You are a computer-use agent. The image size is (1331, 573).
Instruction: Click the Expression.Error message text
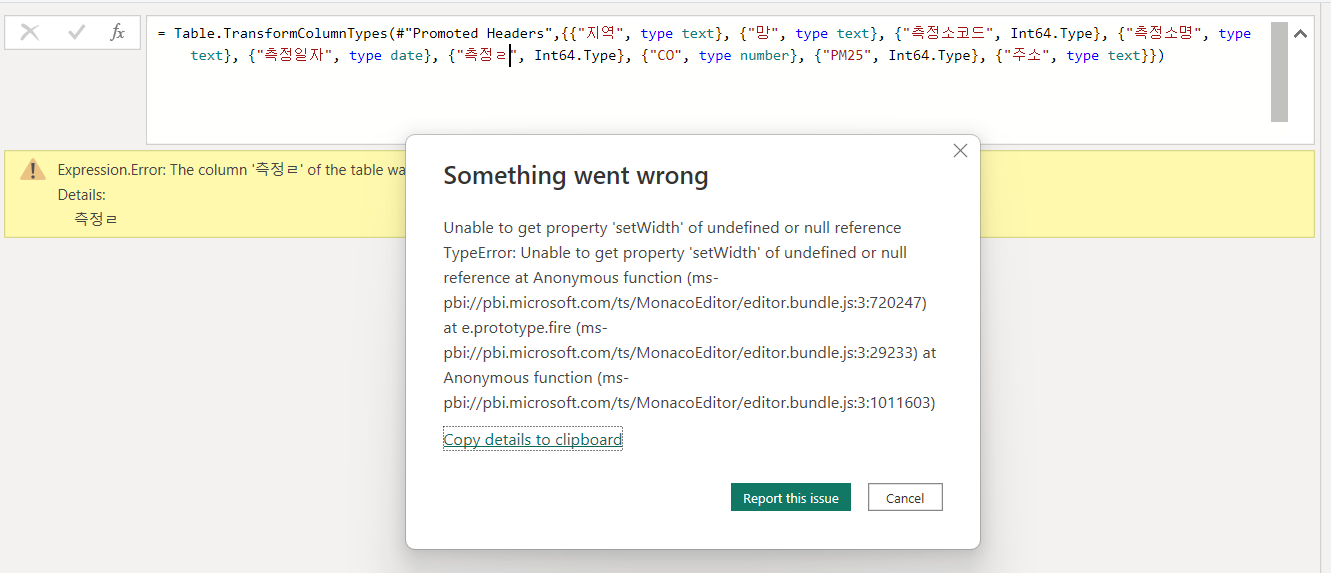click(231, 170)
